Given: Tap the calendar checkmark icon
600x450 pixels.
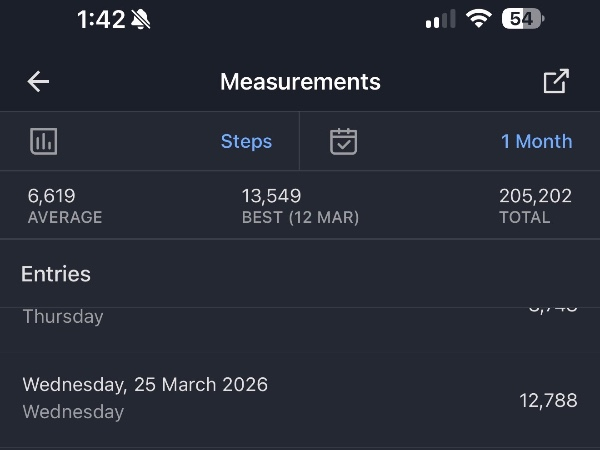Looking at the screenshot, I should (344, 141).
